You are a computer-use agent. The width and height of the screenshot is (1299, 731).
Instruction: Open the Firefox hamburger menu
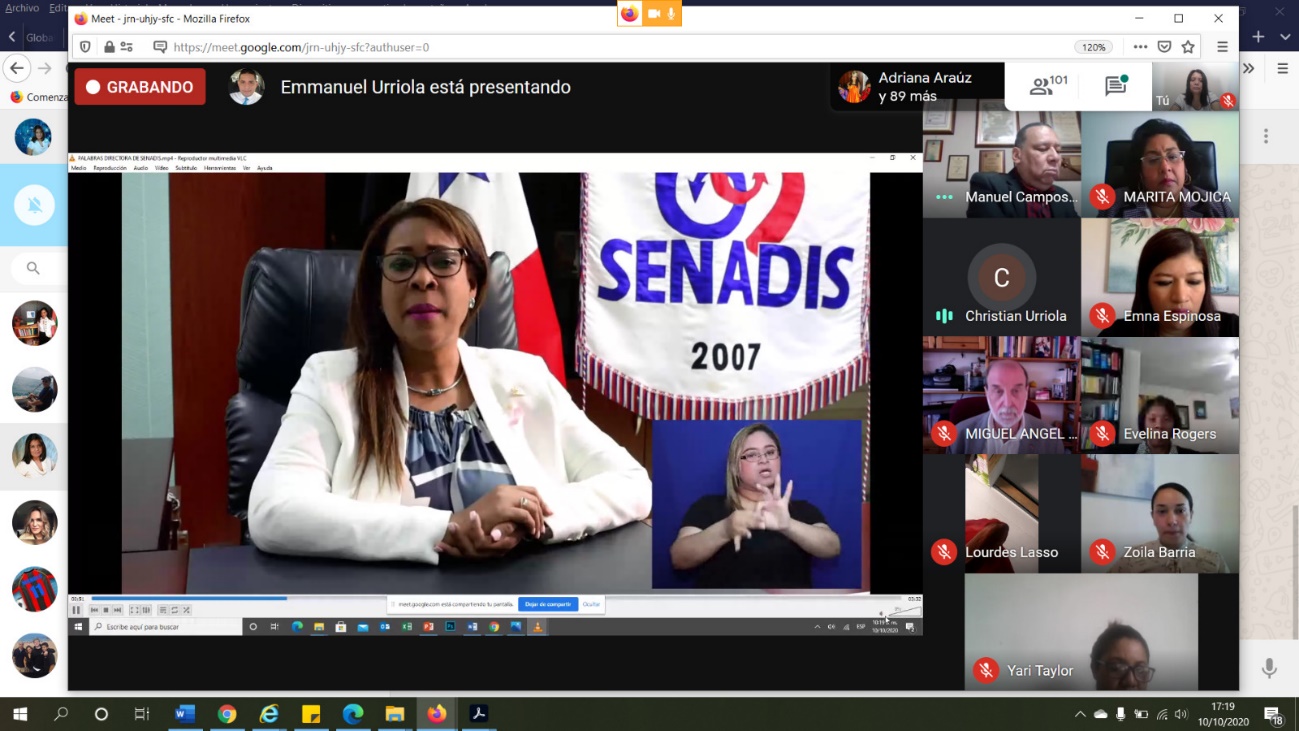[1222, 47]
